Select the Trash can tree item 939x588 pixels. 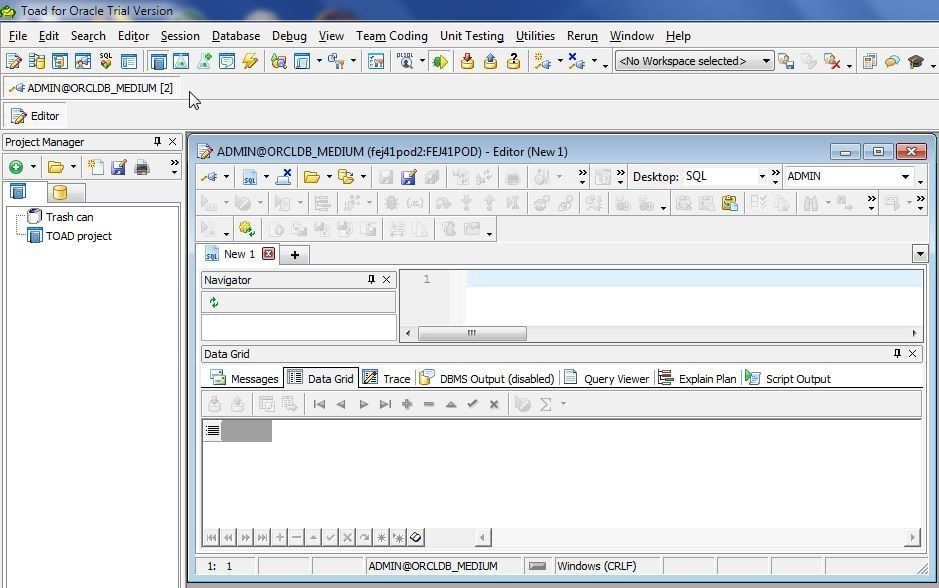coord(69,217)
